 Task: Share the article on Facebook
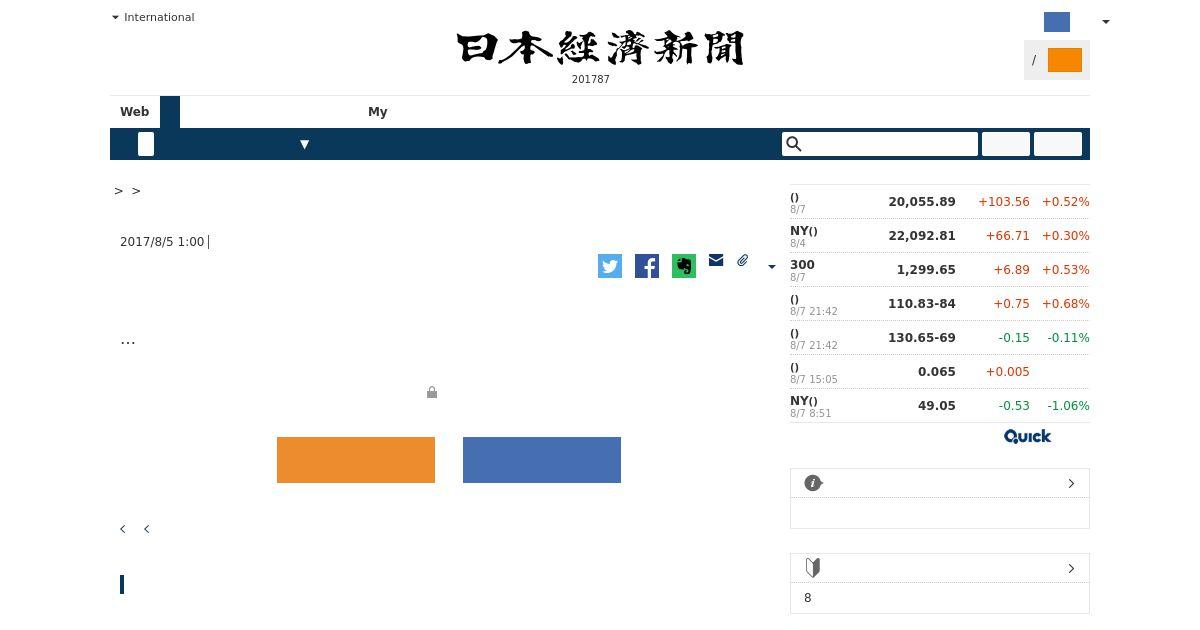(647, 266)
